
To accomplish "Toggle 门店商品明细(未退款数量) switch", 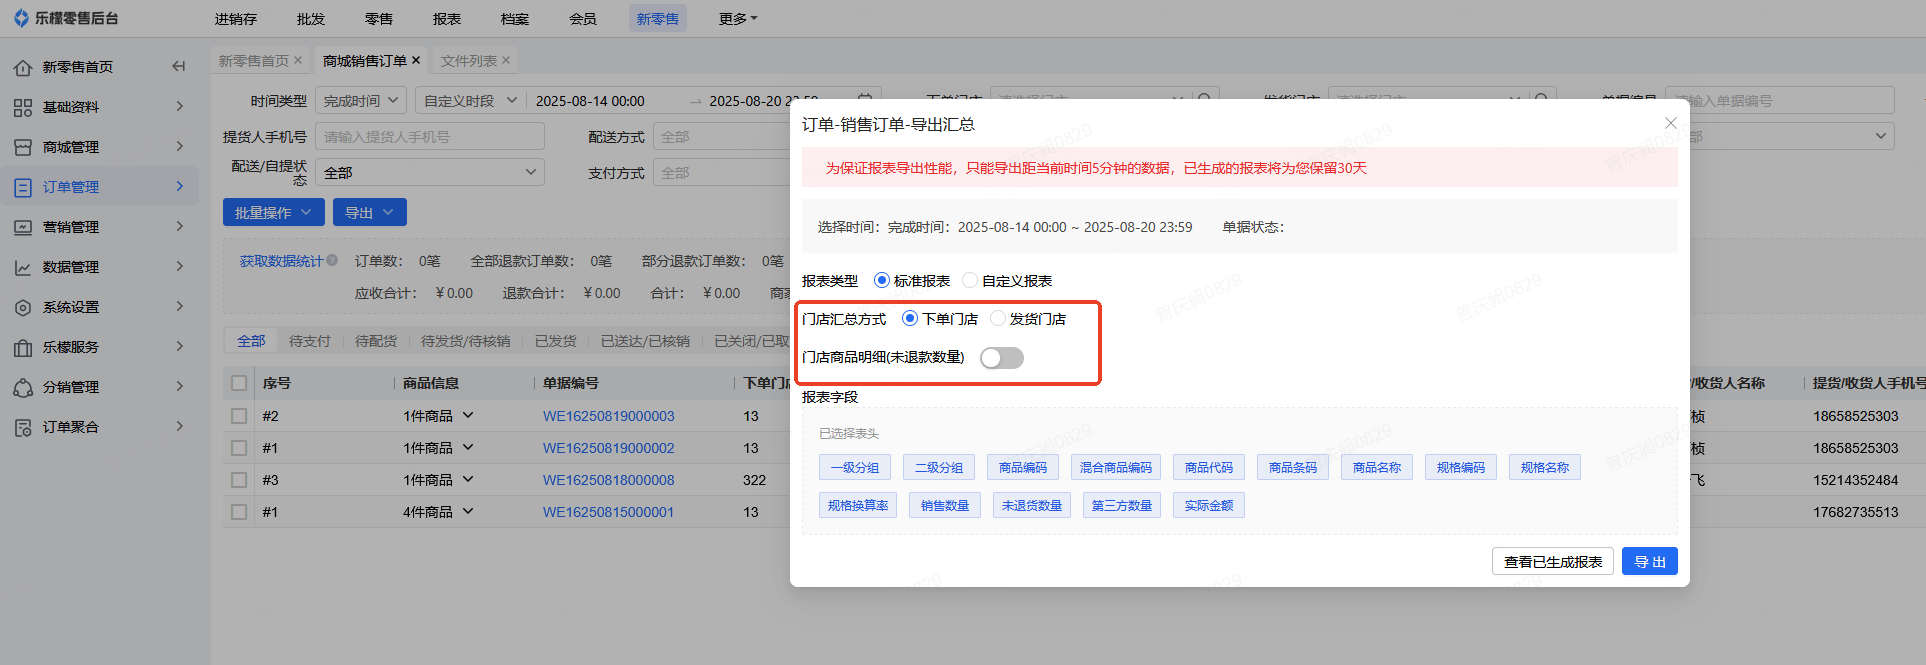I will tap(1001, 358).
